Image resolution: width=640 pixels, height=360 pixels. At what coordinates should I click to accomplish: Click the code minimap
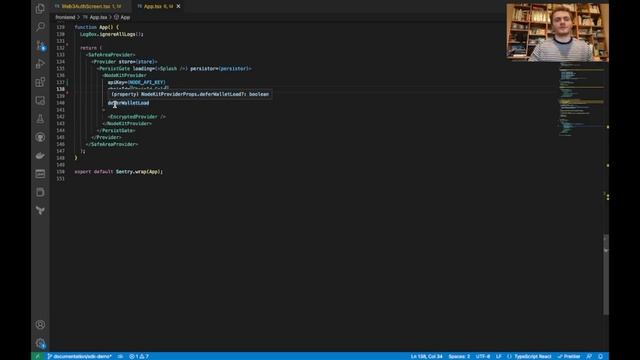pos(582,100)
